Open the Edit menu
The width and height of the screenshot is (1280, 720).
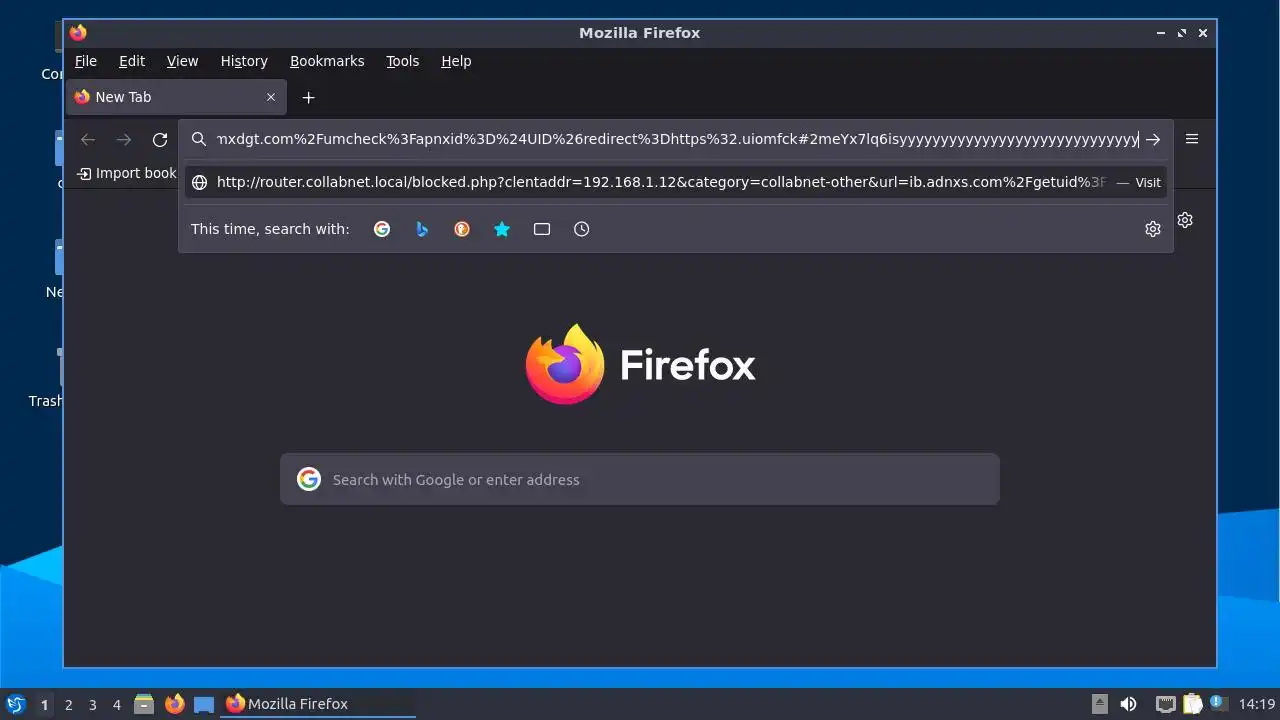[x=132, y=61]
